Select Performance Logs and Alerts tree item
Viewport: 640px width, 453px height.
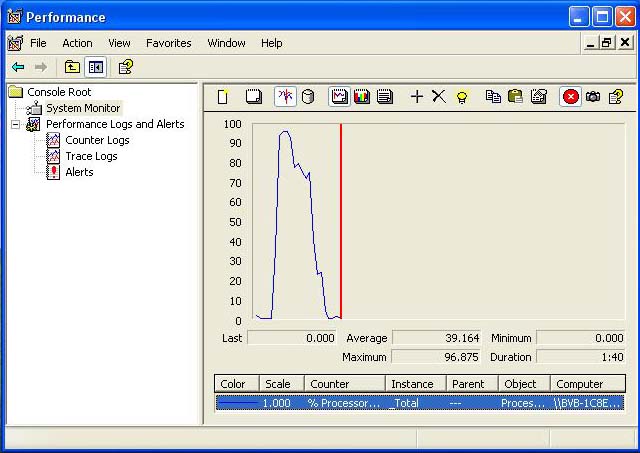115,124
